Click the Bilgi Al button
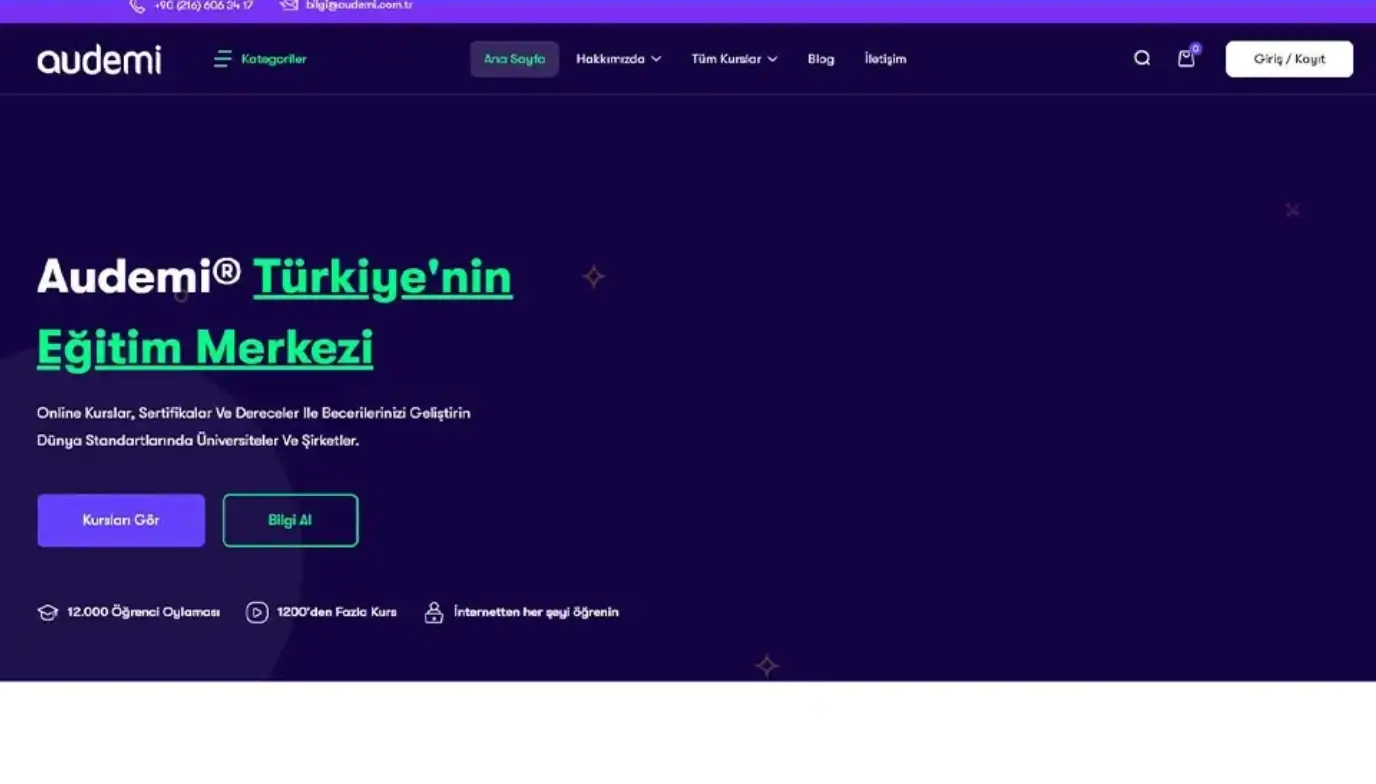Viewport: 1376px width, 784px height. [290, 520]
